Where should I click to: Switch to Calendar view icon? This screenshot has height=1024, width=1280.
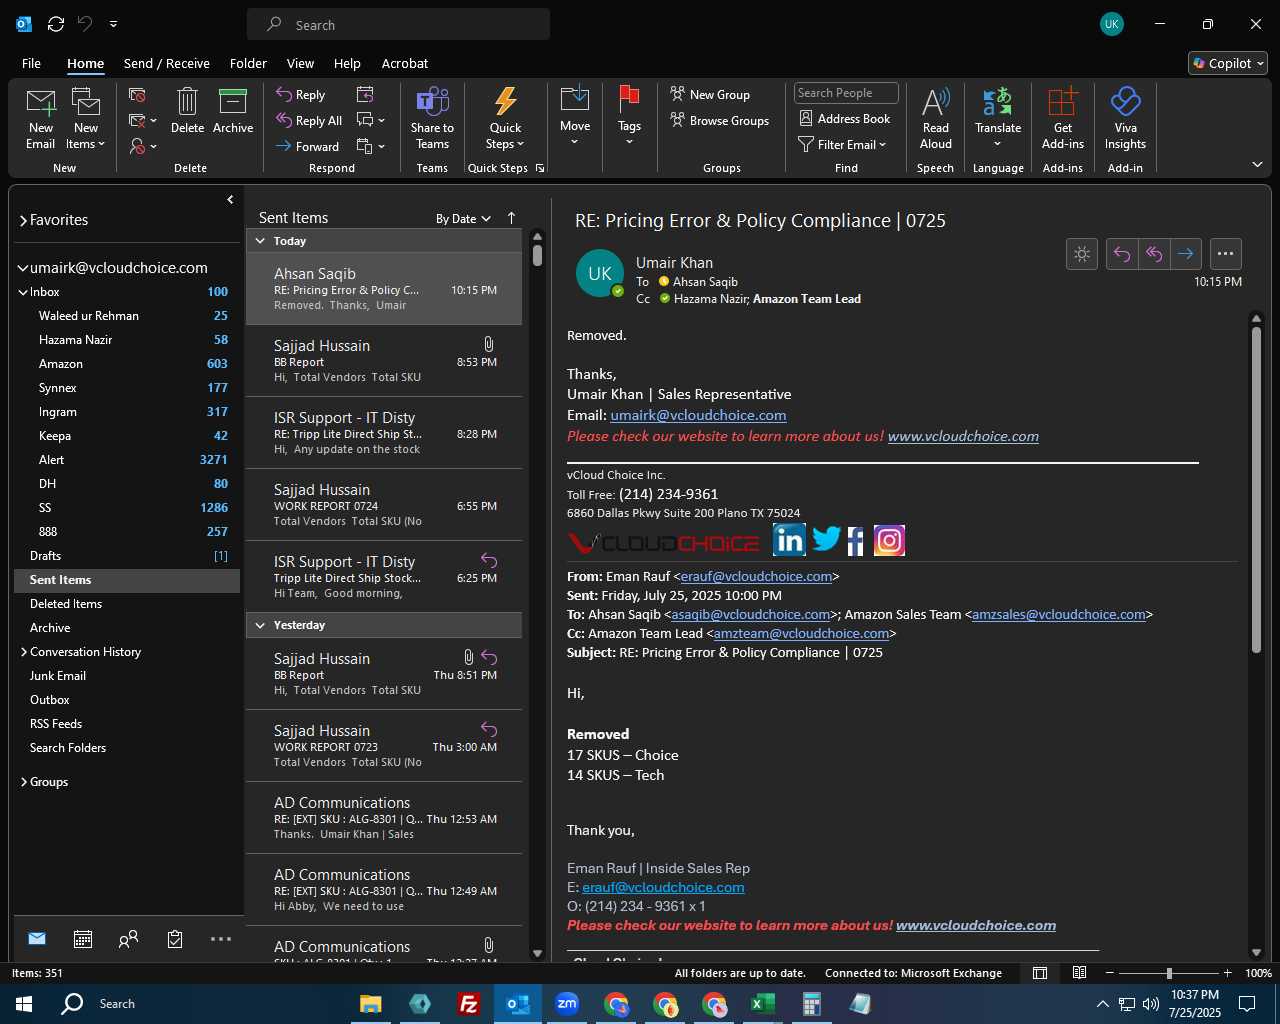pyautogui.click(x=83, y=939)
